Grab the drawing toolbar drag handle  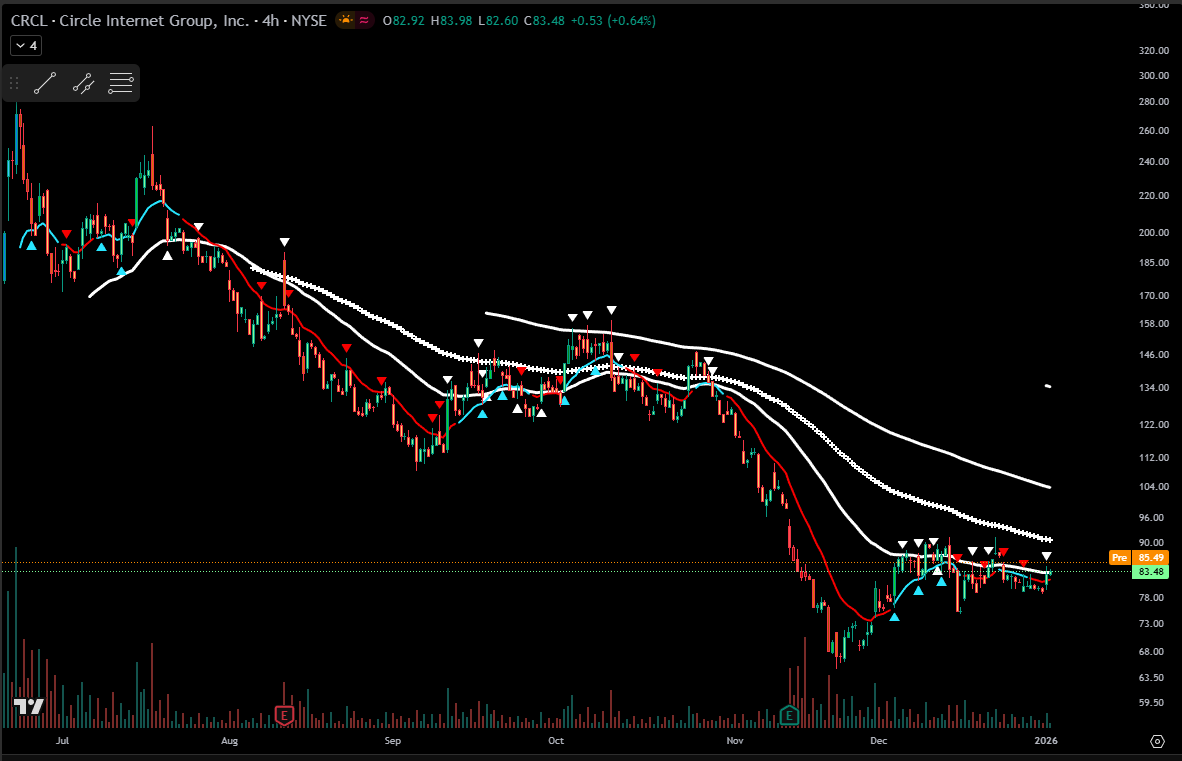pyautogui.click(x=14, y=83)
